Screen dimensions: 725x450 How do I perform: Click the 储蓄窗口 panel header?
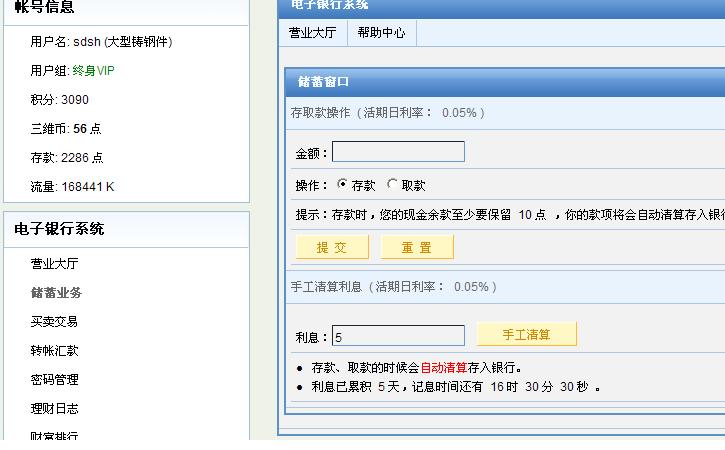click(505, 82)
